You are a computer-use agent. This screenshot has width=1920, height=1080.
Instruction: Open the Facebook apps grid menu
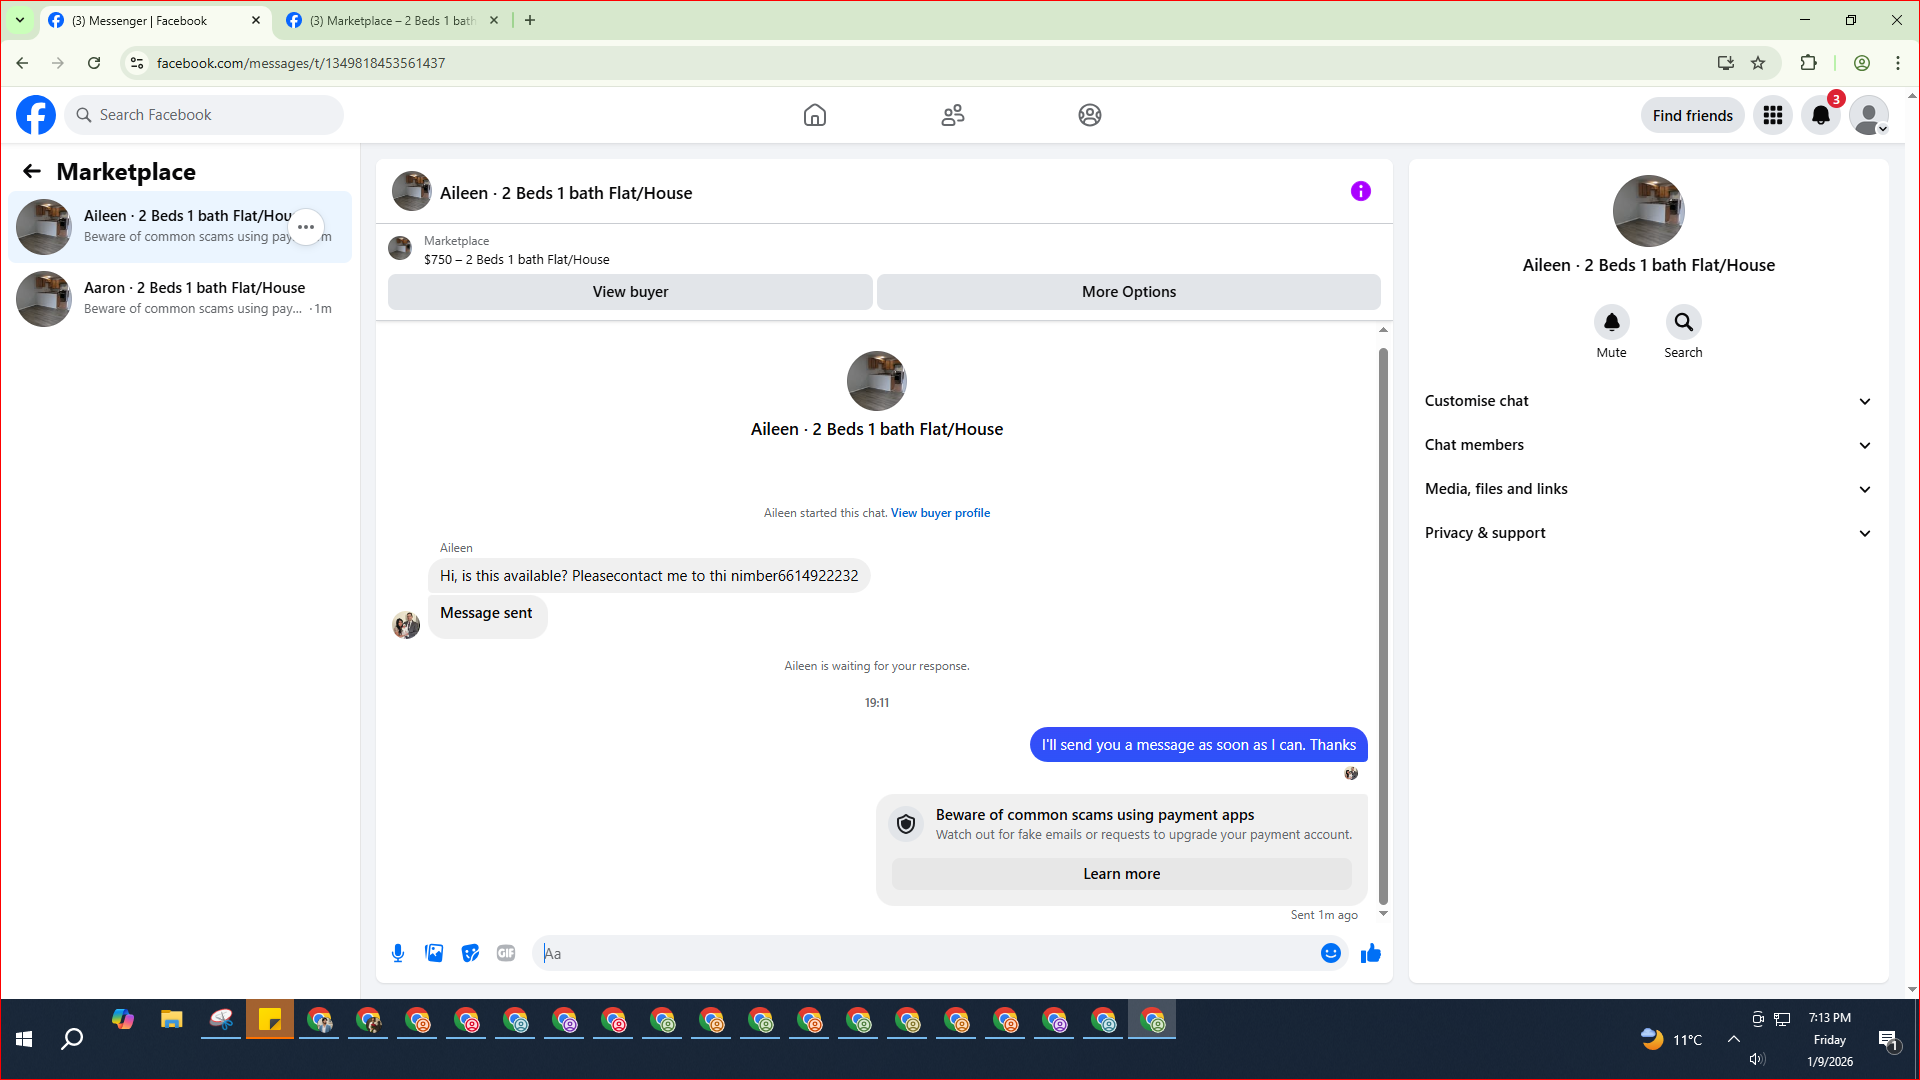1772,115
